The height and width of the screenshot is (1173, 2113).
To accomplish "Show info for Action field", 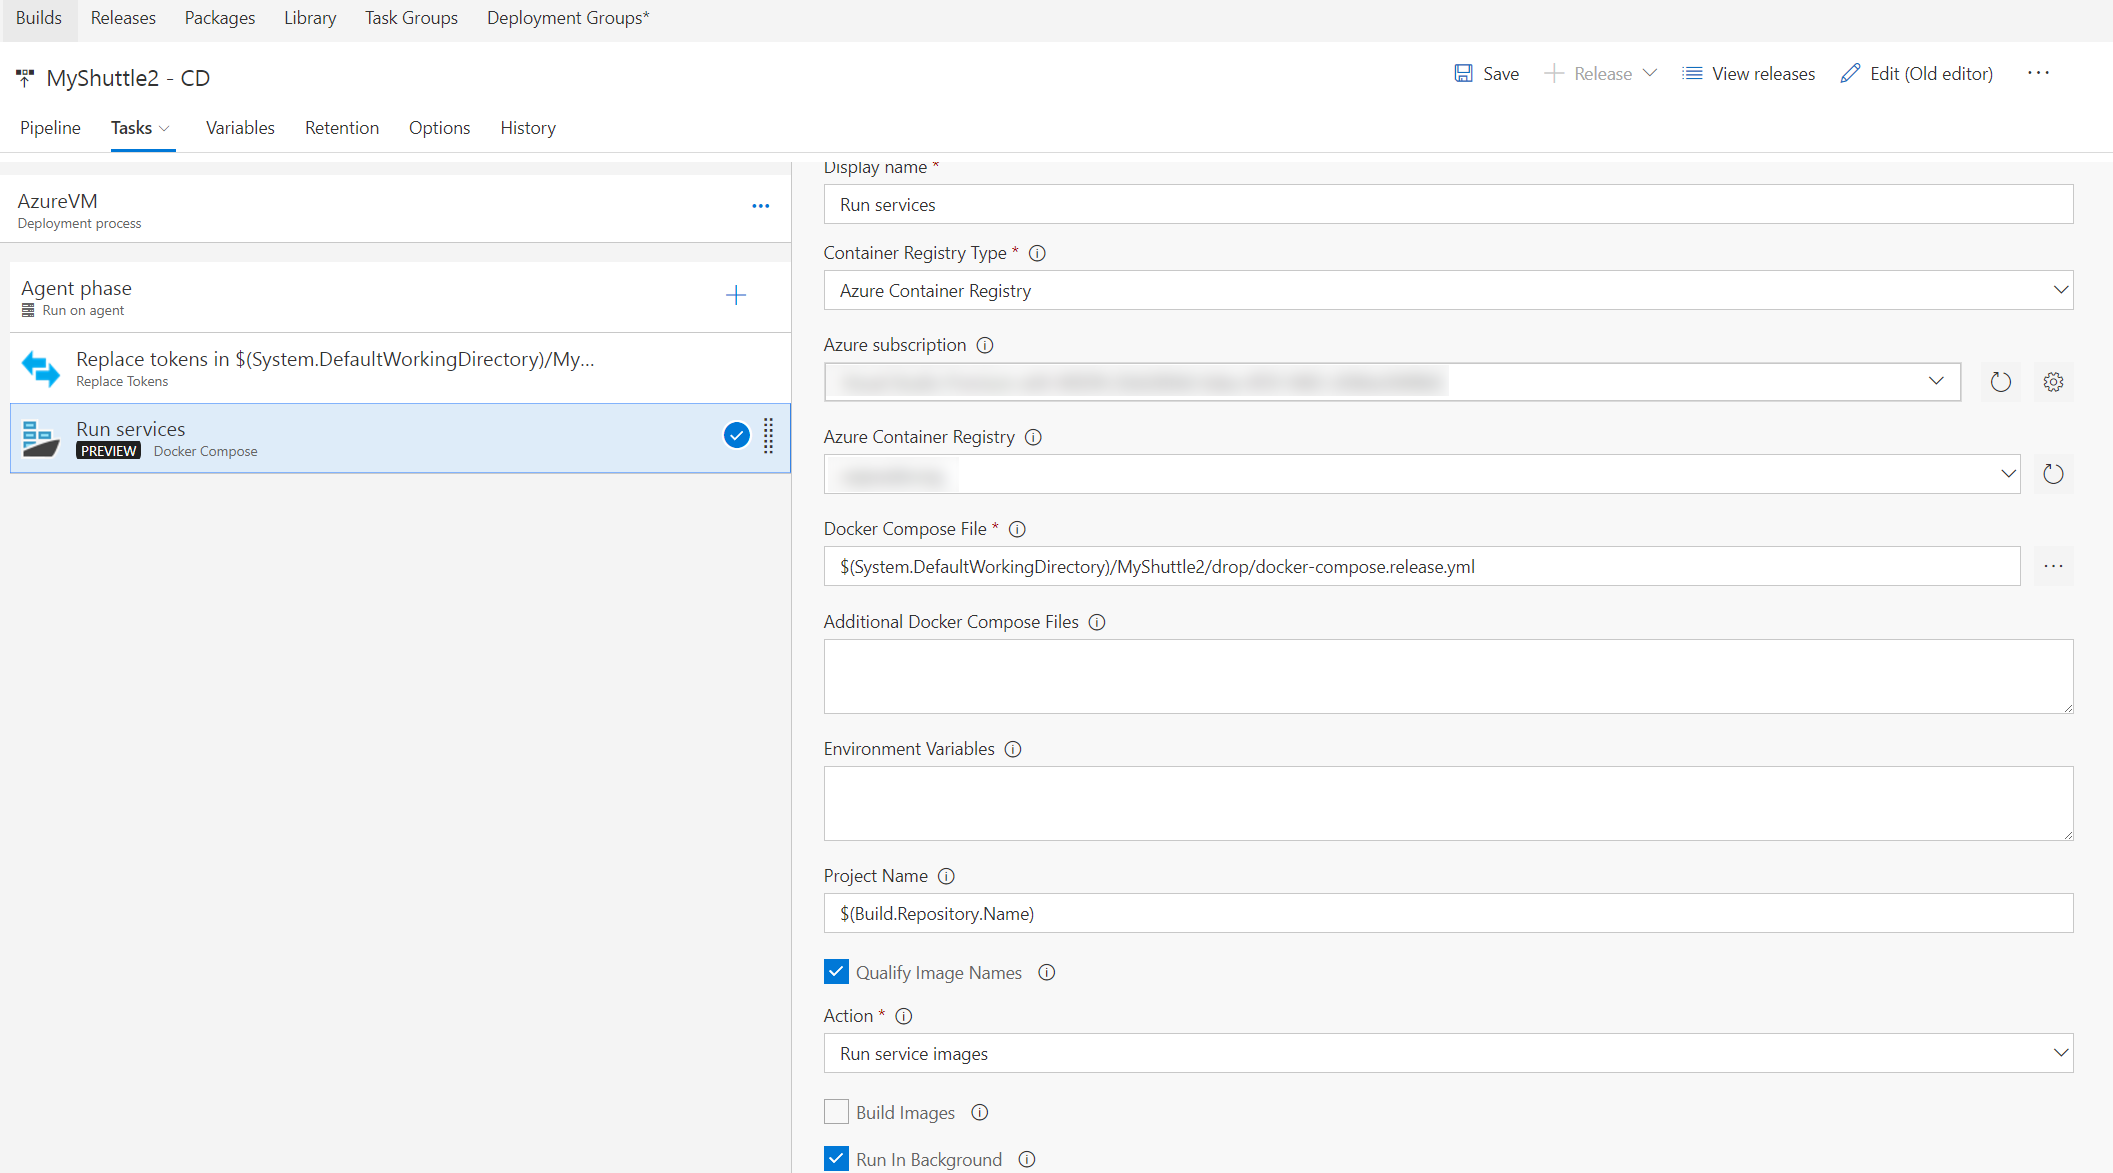I will [904, 1016].
